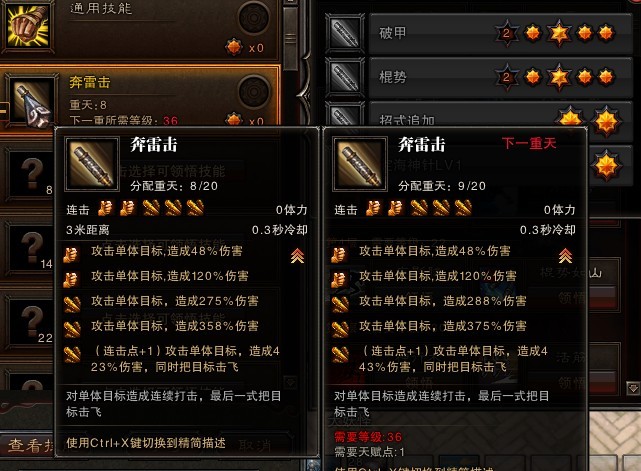The width and height of the screenshot is (641, 471).
Task: Toggle the round slot on 奔雷击 row
Action: coord(254,92)
